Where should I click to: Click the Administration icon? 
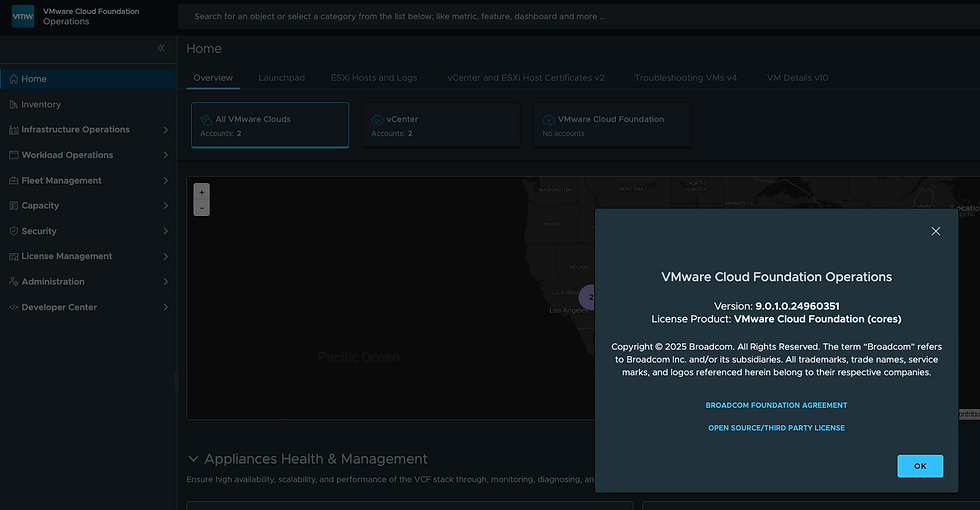(x=14, y=282)
